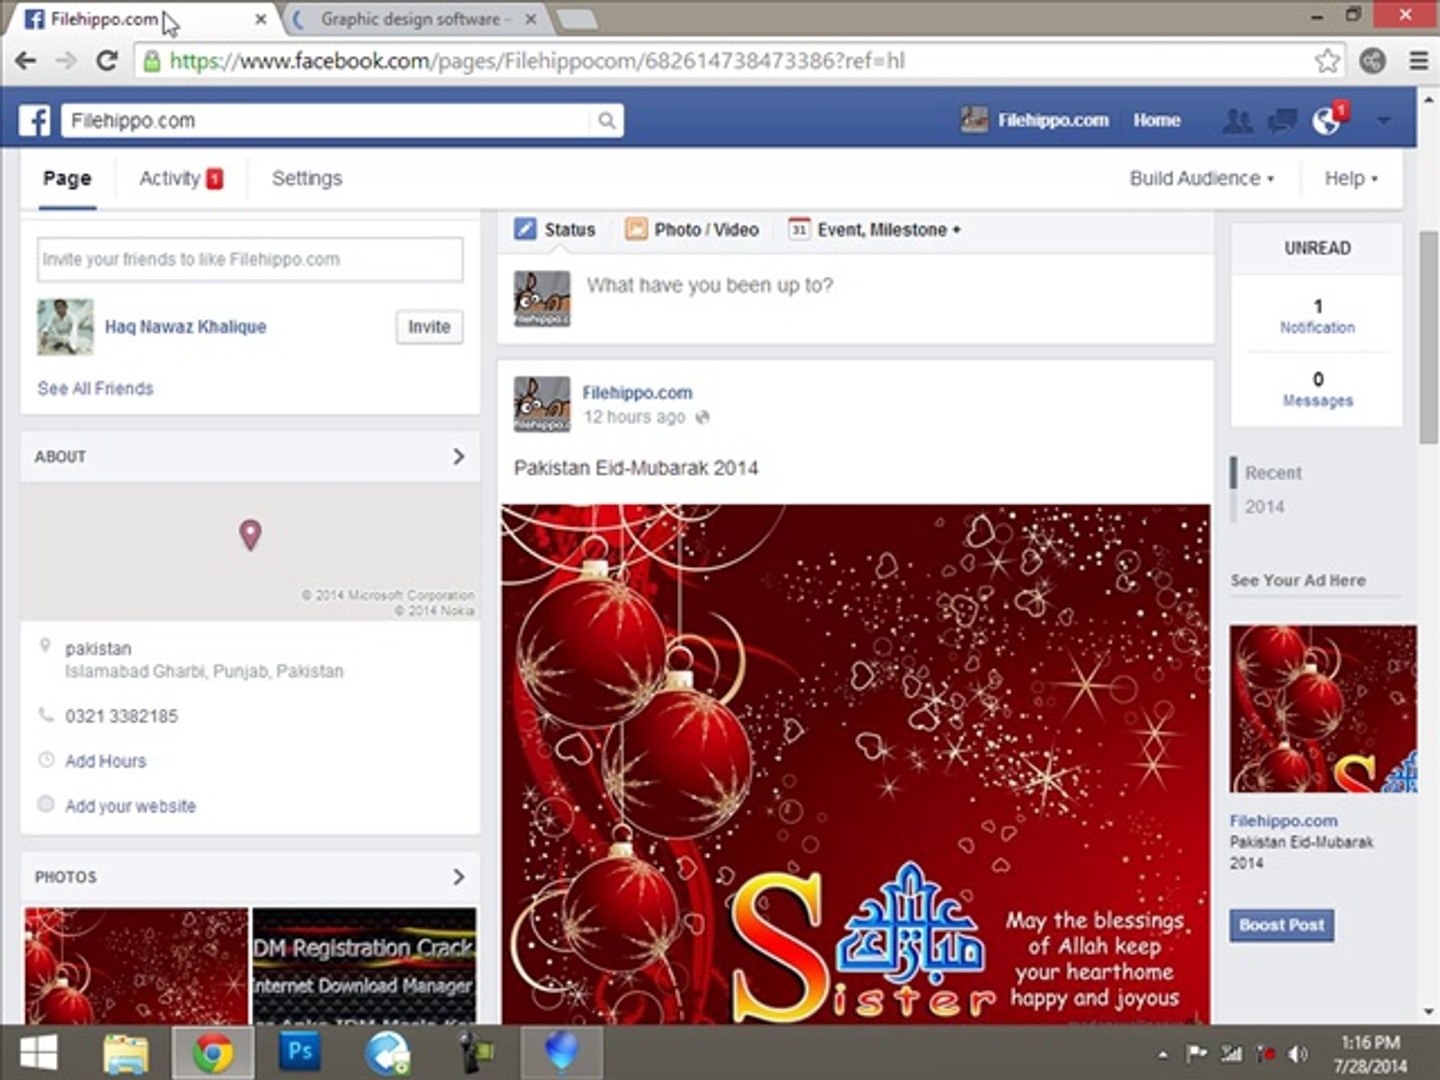Click the post privacy globe icon
Screen dimensions: 1440x1080
pyautogui.click(x=702, y=417)
